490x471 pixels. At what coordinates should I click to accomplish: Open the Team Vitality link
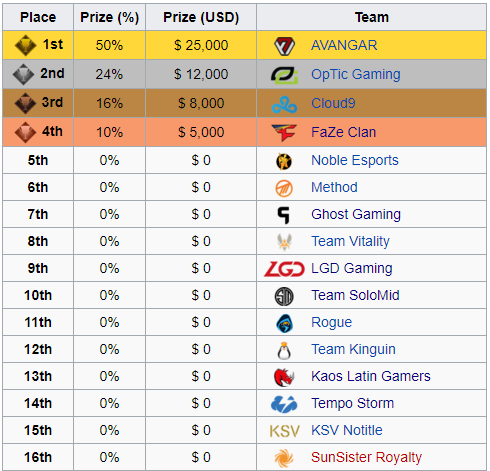click(350, 242)
